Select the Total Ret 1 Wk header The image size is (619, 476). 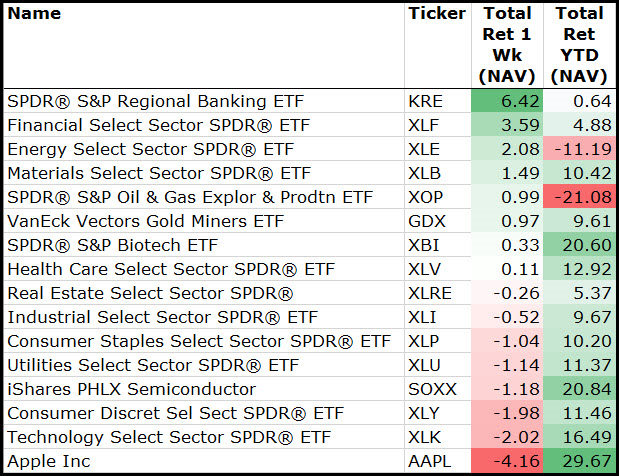click(507, 44)
